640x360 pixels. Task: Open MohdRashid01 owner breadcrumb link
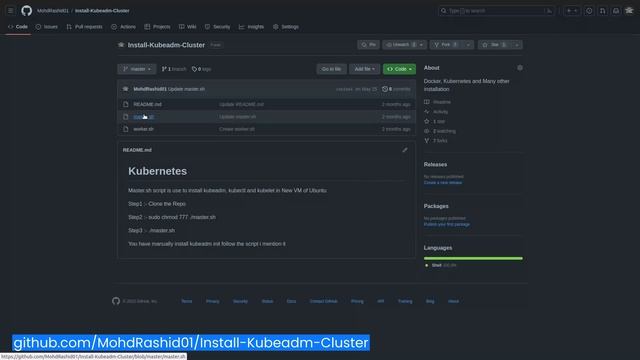53,11
